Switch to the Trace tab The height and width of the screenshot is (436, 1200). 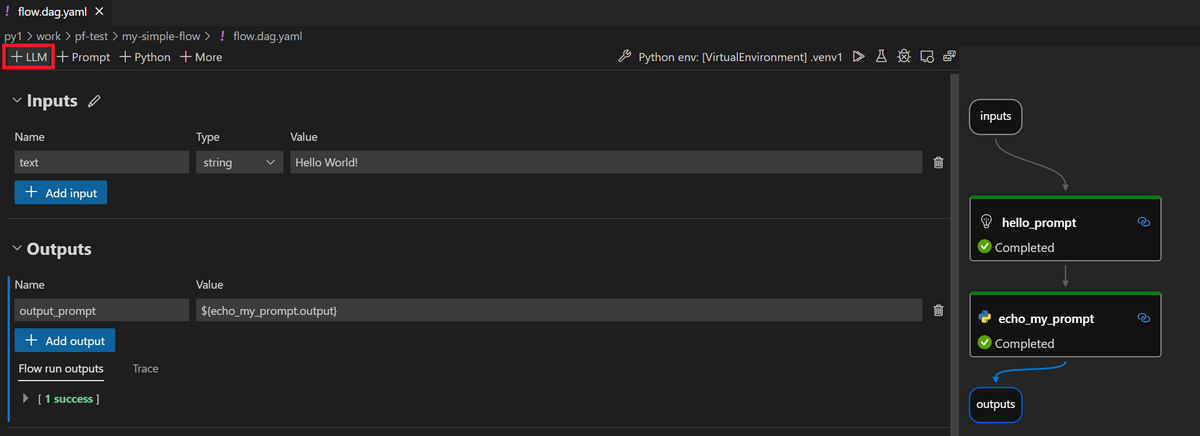click(145, 369)
